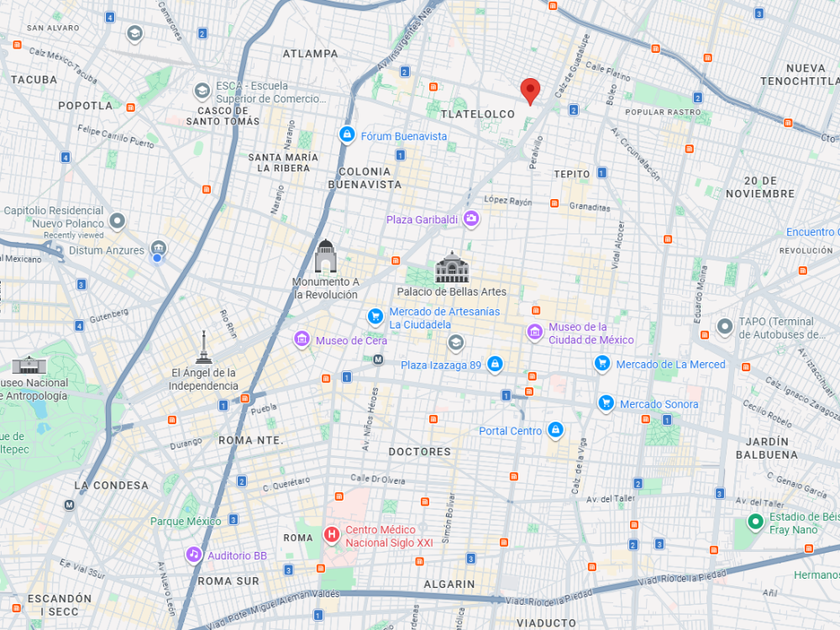
Task: Click the ESCA Escuela Superior de Comercio school icon
Action: tap(202, 91)
